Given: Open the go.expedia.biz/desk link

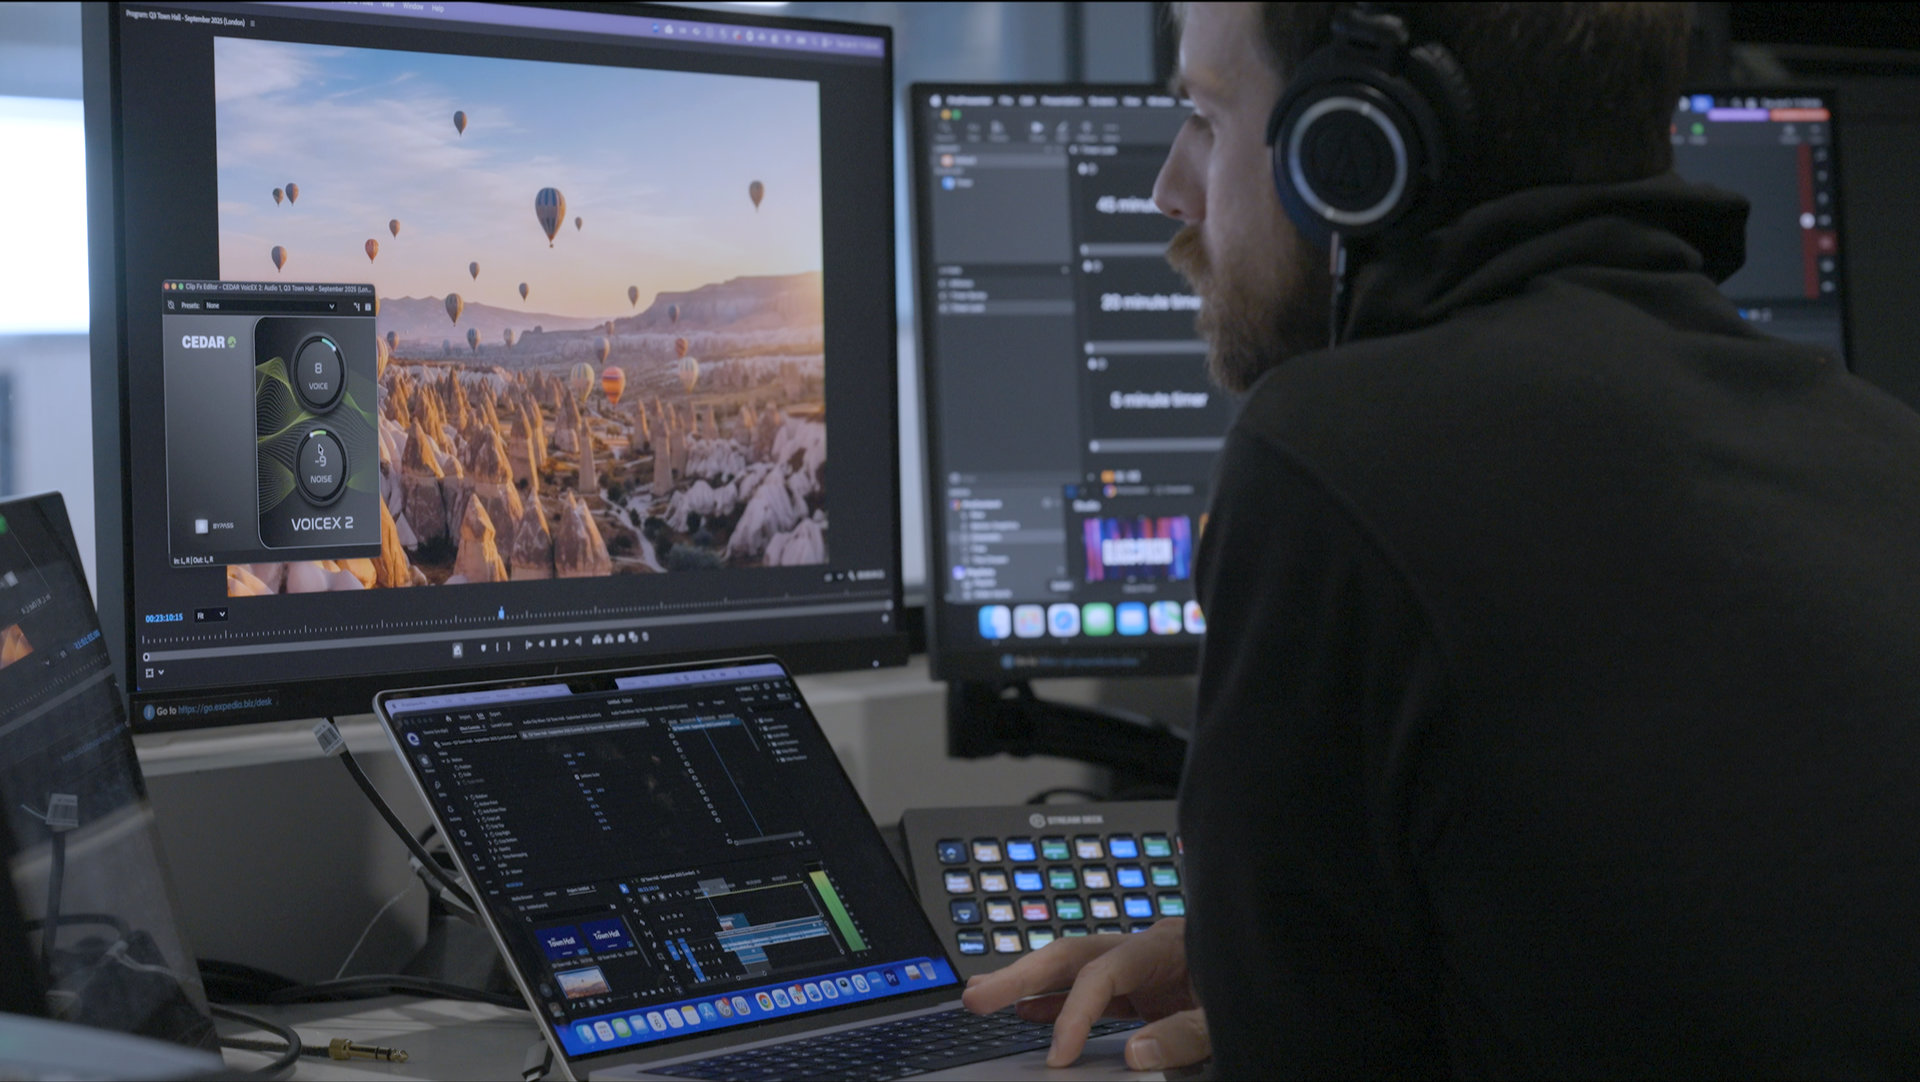Looking at the screenshot, I should click(224, 706).
